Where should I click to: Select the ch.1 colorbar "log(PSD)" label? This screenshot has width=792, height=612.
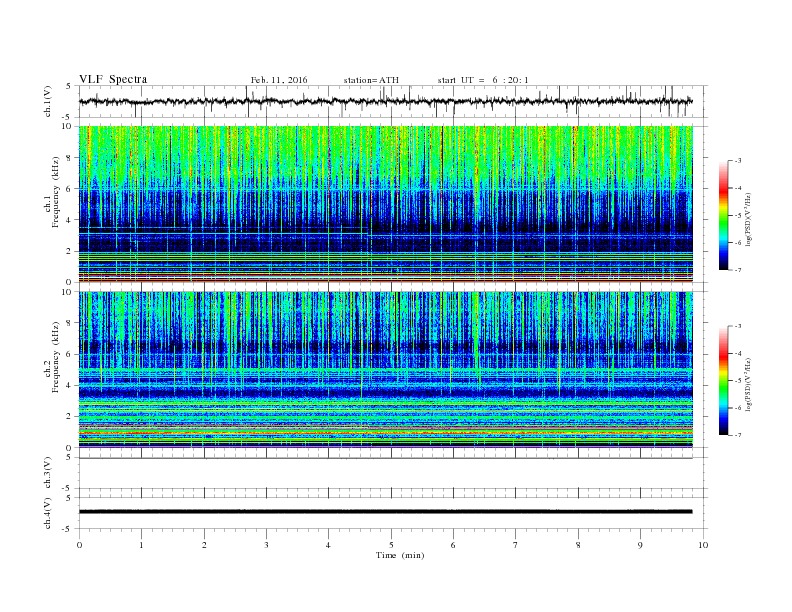click(x=748, y=220)
